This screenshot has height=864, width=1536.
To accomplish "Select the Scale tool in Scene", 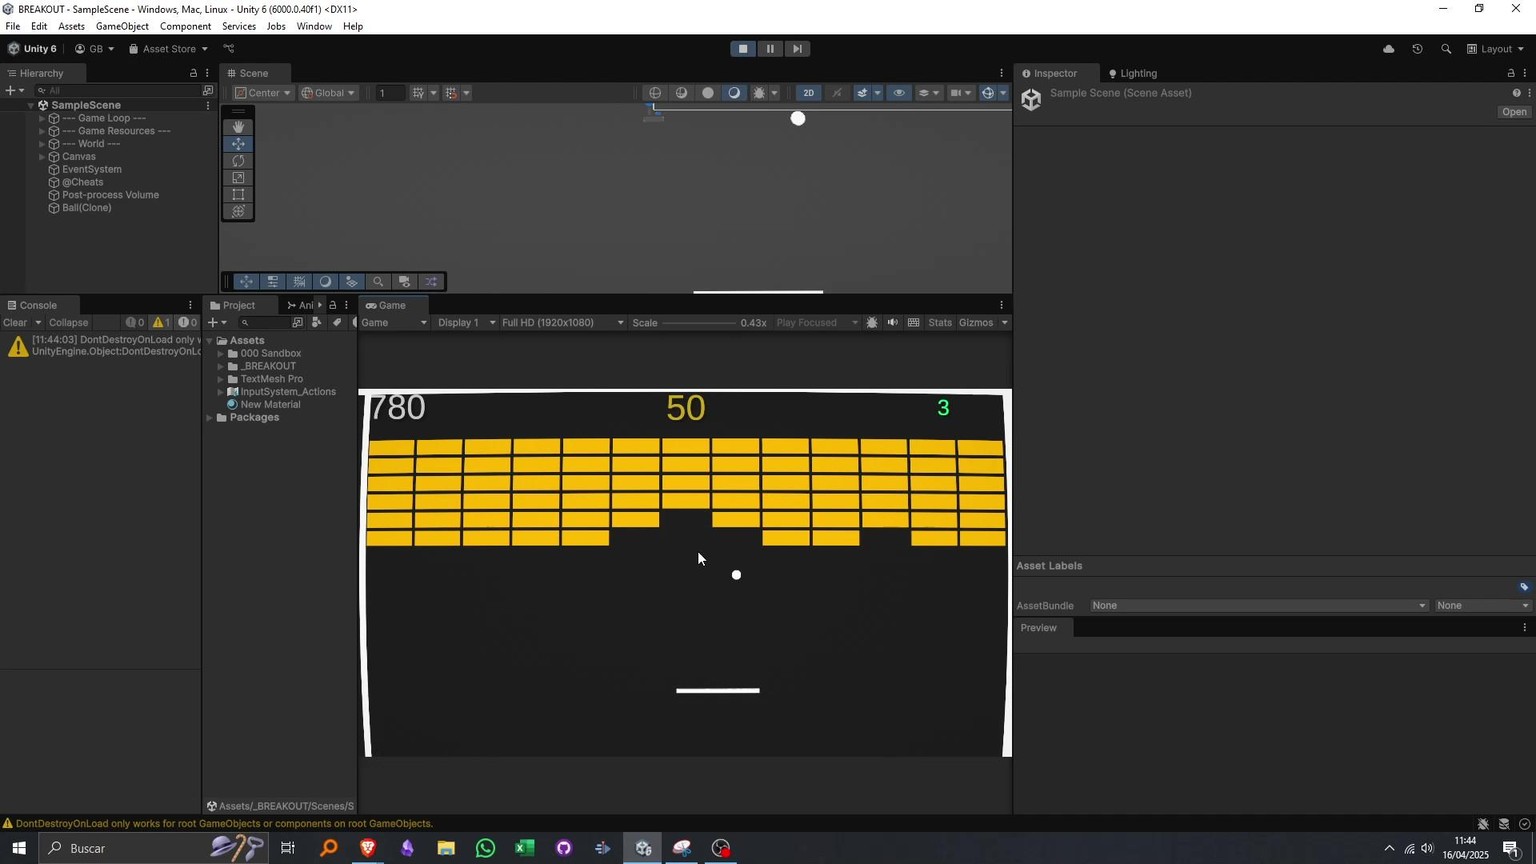I will 238,178.
